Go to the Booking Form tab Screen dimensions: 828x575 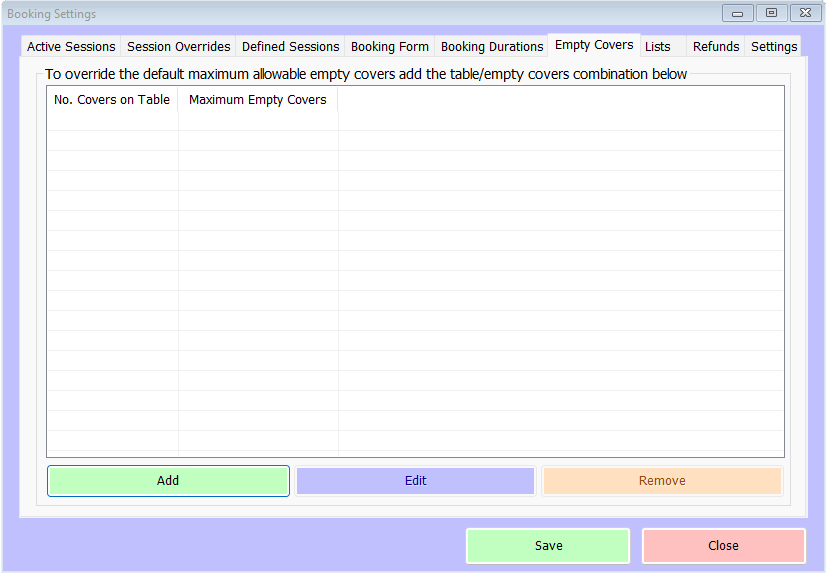pos(389,47)
